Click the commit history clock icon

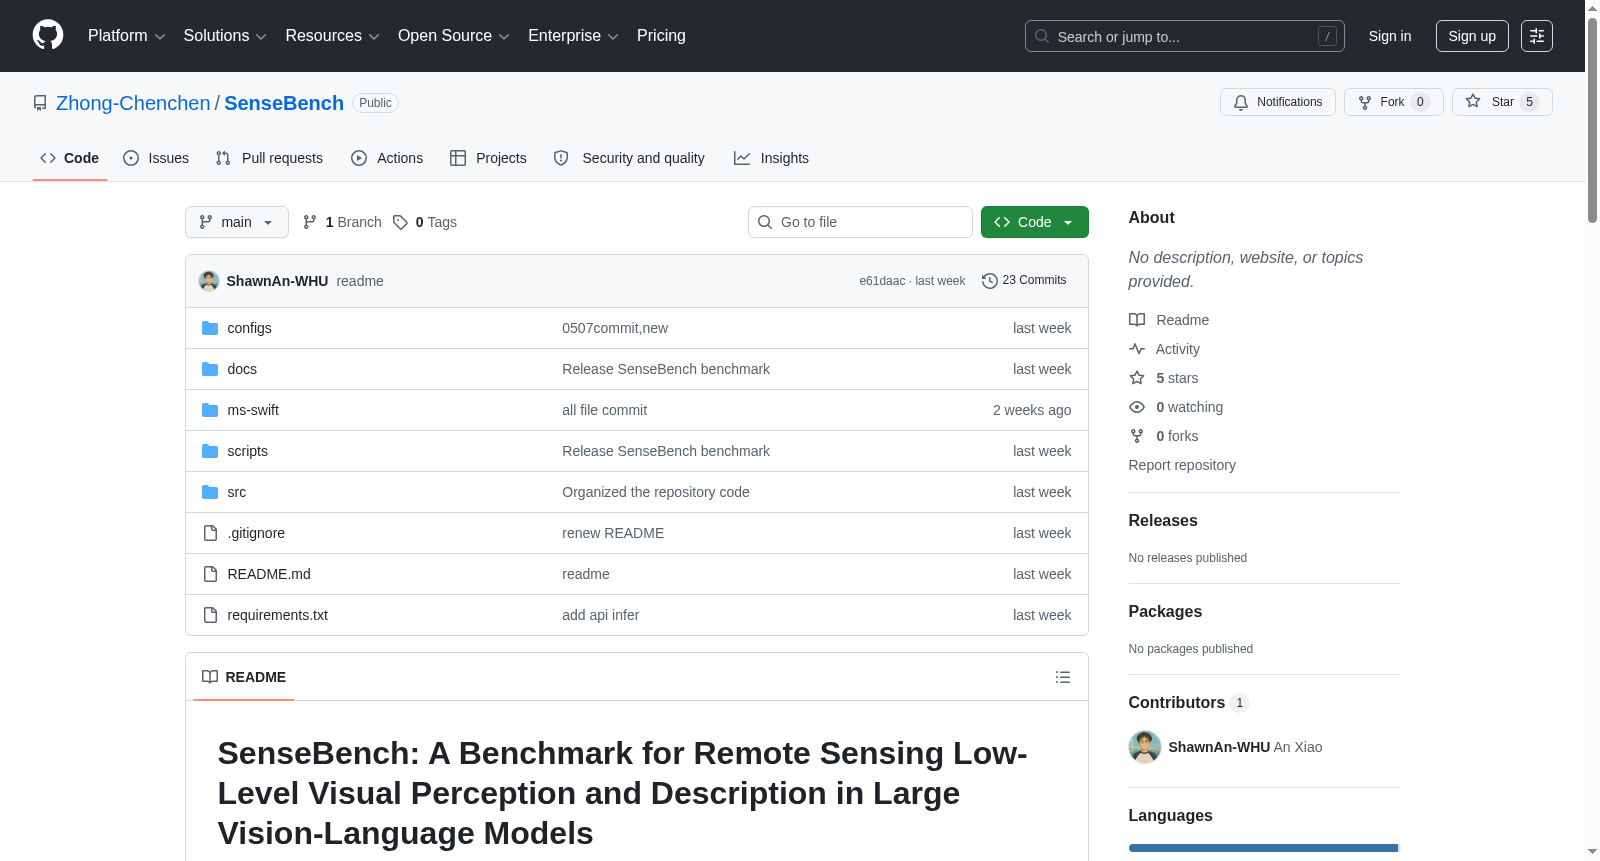click(x=990, y=281)
